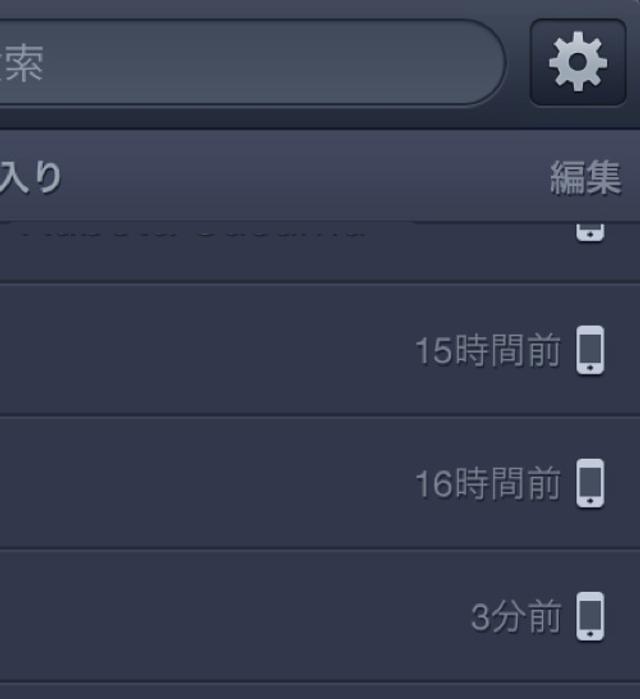Select the cut-off row below the 3分前 entry
The image size is (640, 699).
tap(320, 691)
